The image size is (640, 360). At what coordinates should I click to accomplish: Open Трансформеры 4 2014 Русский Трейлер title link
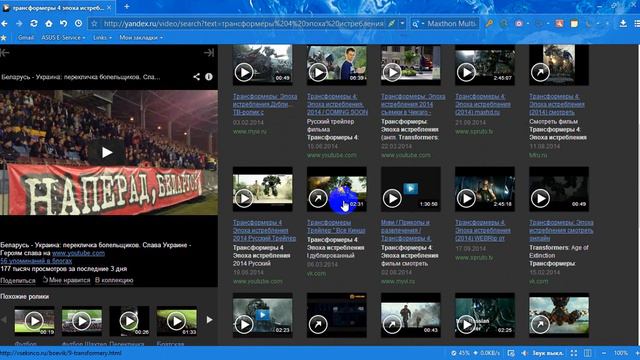(264, 230)
